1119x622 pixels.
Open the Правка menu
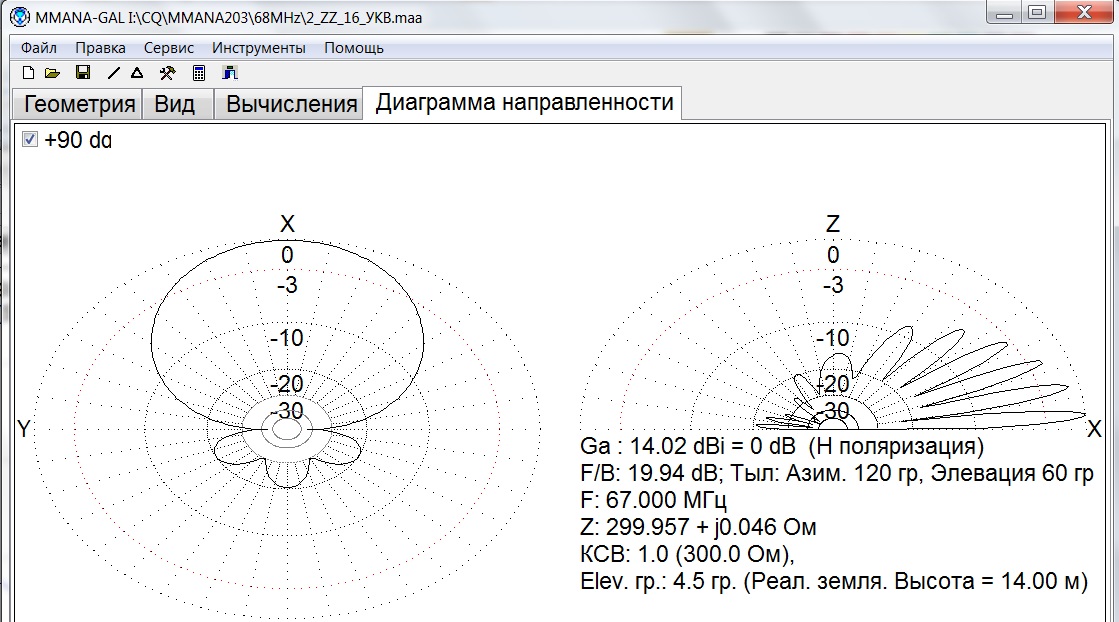(x=101, y=48)
